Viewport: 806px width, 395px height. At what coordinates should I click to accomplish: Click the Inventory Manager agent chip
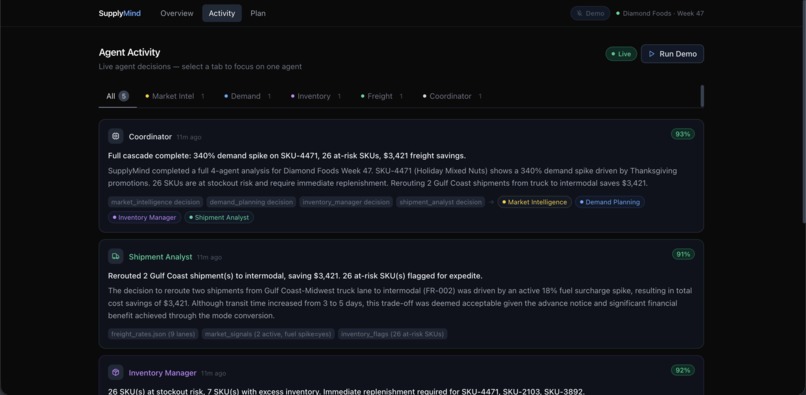coord(144,218)
